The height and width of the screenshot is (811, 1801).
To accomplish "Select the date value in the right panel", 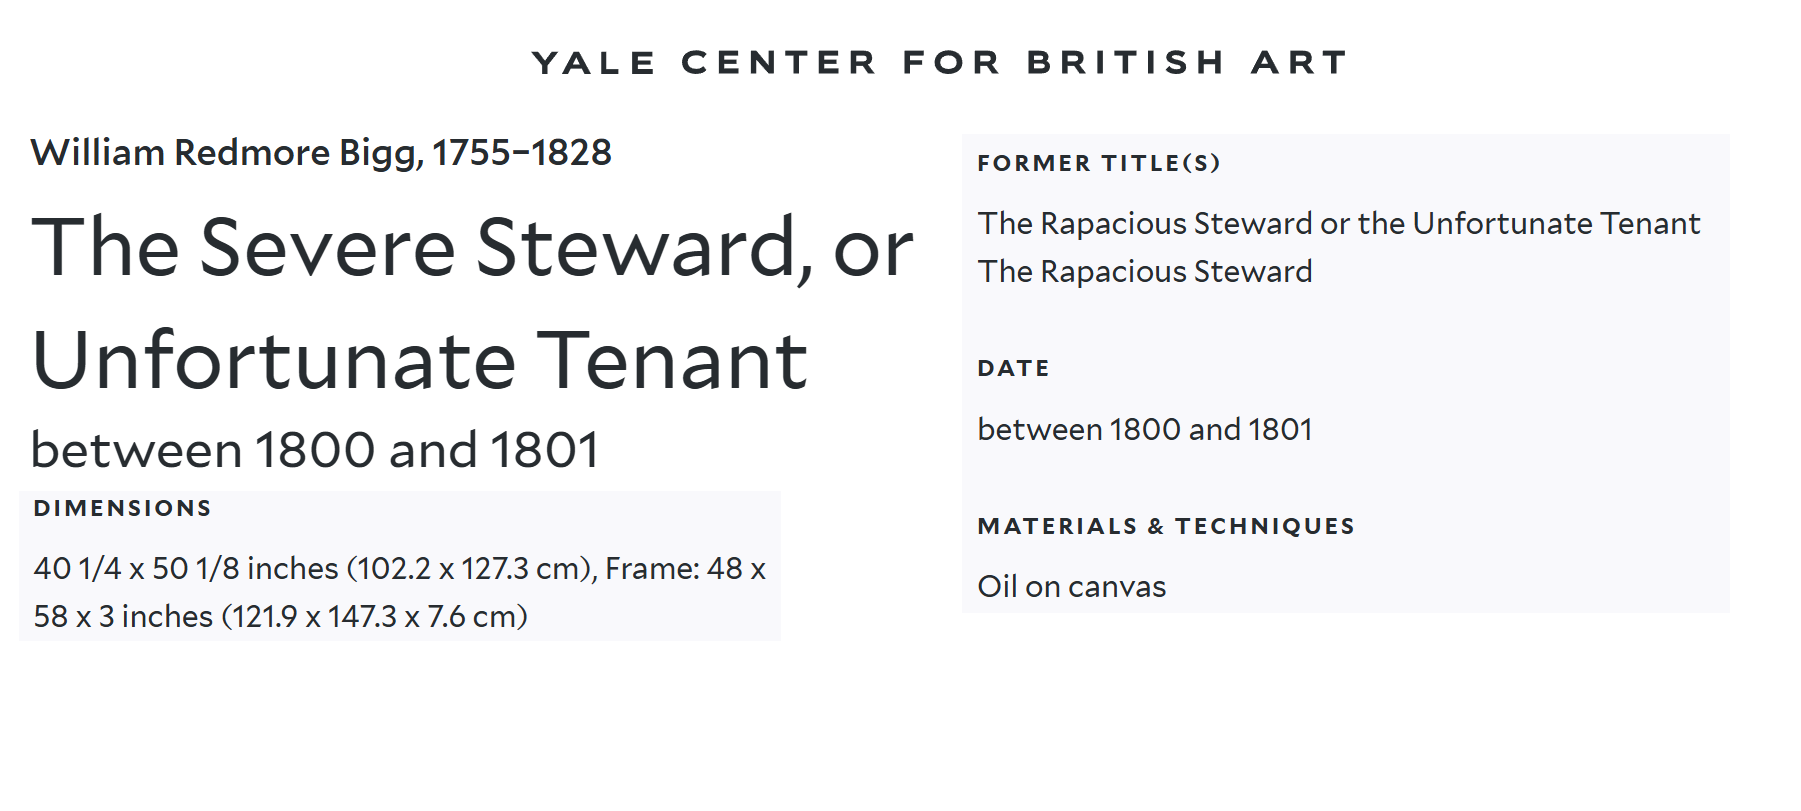I will point(1145,429).
